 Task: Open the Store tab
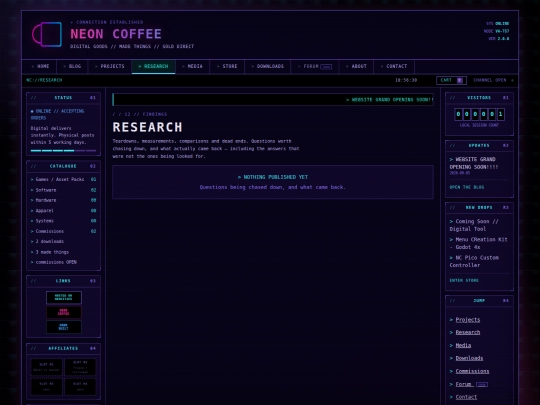pos(227,66)
